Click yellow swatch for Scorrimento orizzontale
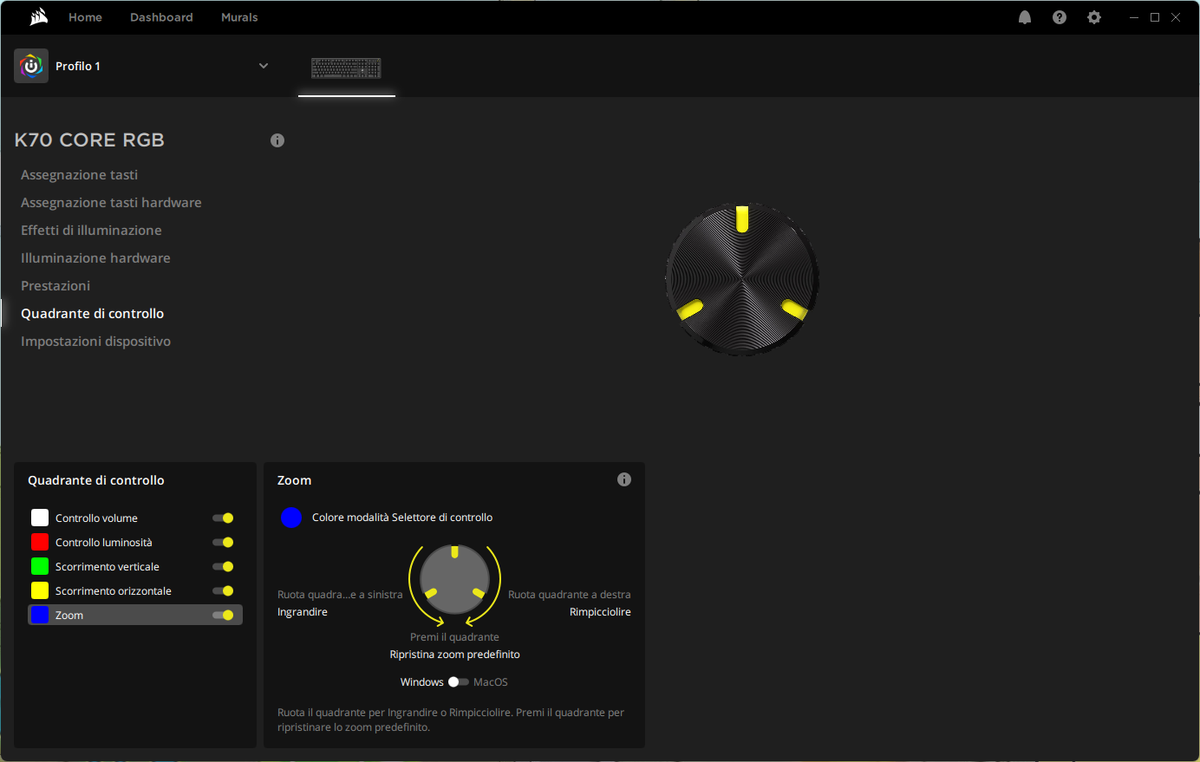 [x=40, y=591]
